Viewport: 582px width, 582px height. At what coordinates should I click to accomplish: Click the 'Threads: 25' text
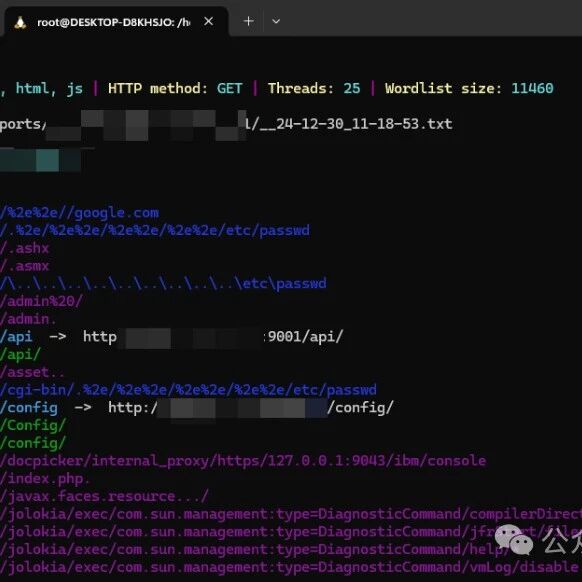click(x=314, y=89)
